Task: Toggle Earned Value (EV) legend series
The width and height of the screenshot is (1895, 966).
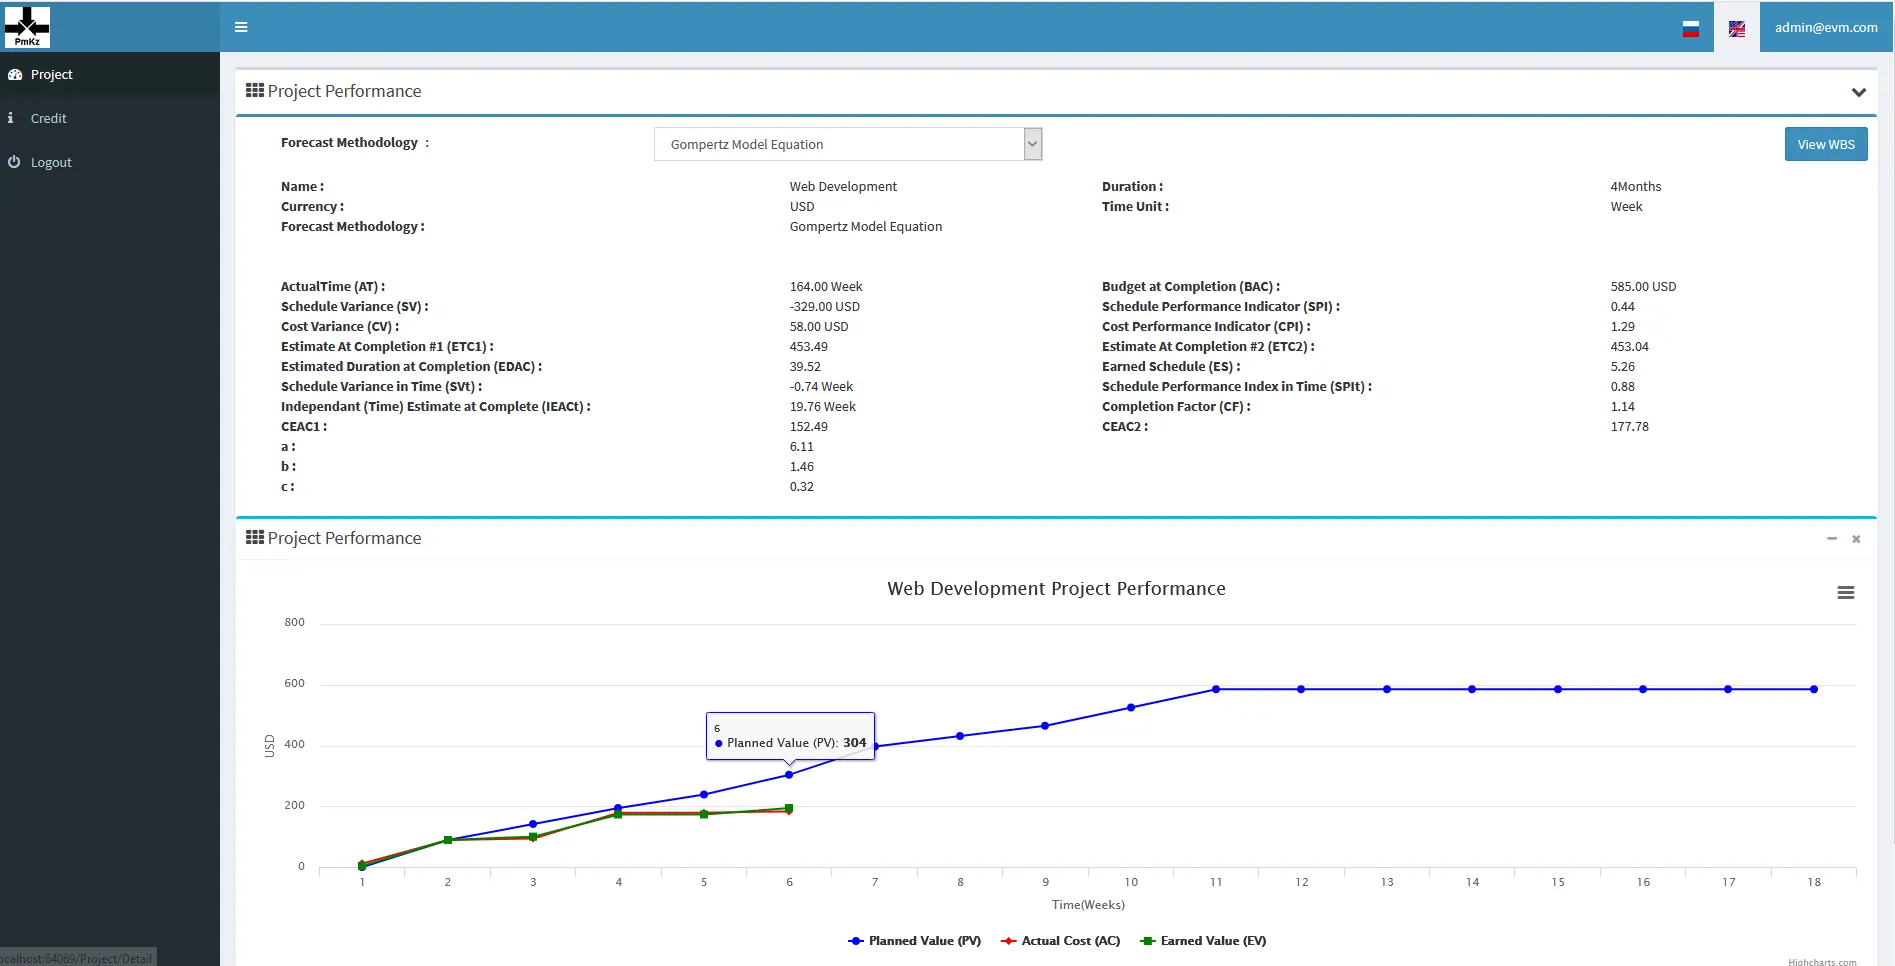Action: (x=1203, y=941)
